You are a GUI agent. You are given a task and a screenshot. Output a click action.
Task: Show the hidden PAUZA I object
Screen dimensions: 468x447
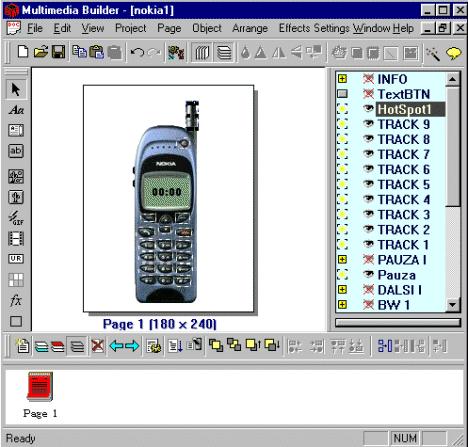(368, 259)
